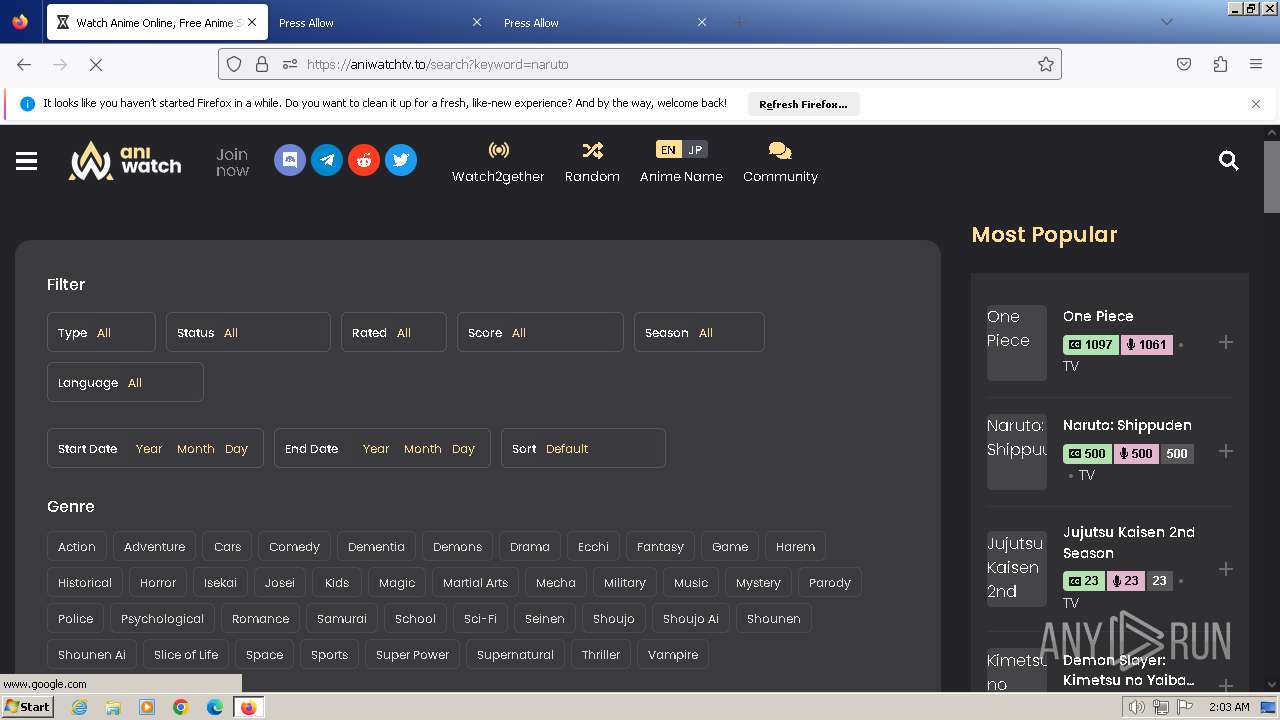This screenshot has width=1280, height=720.
Task: Choose Start Date year dropdown
Action: pyautogui.click(x=149, y=449)
